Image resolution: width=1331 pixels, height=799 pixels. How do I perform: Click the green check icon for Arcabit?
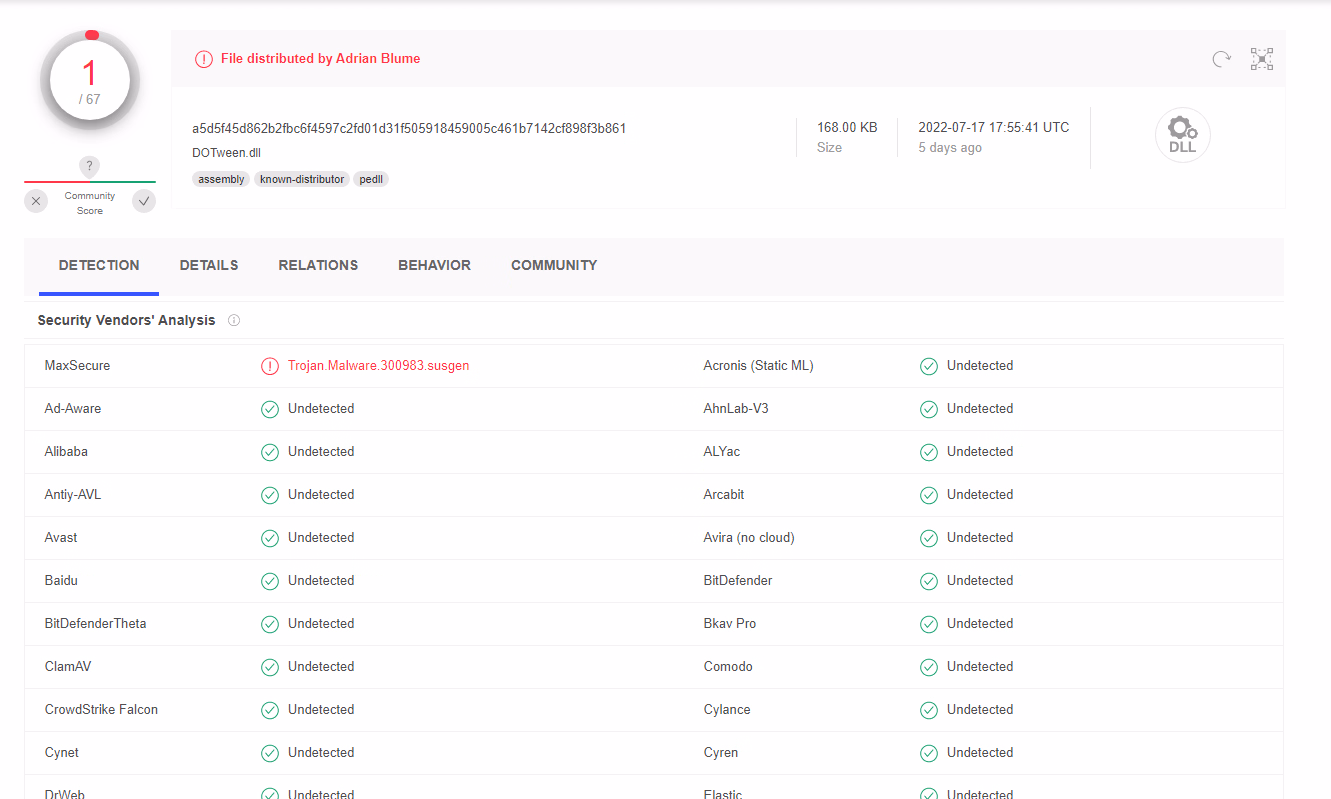point(929,495)
